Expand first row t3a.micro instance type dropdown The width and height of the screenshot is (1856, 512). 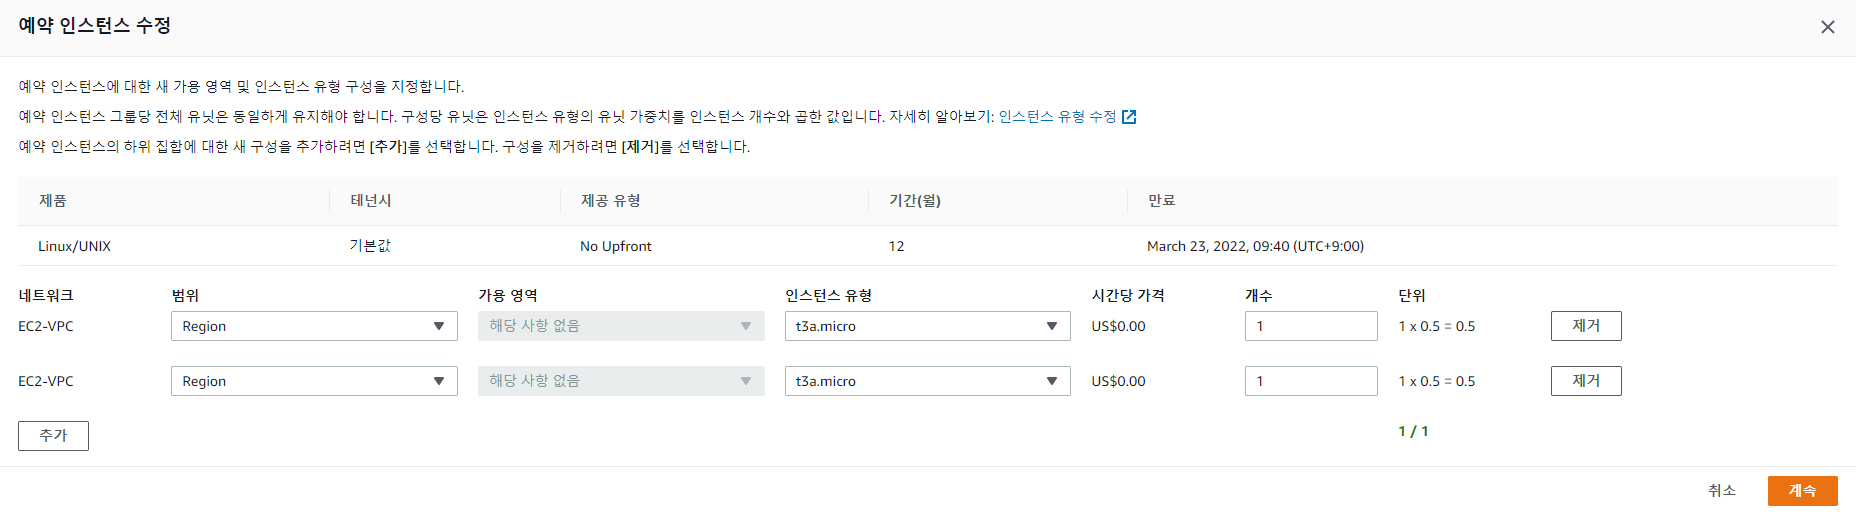coord(927,326)
